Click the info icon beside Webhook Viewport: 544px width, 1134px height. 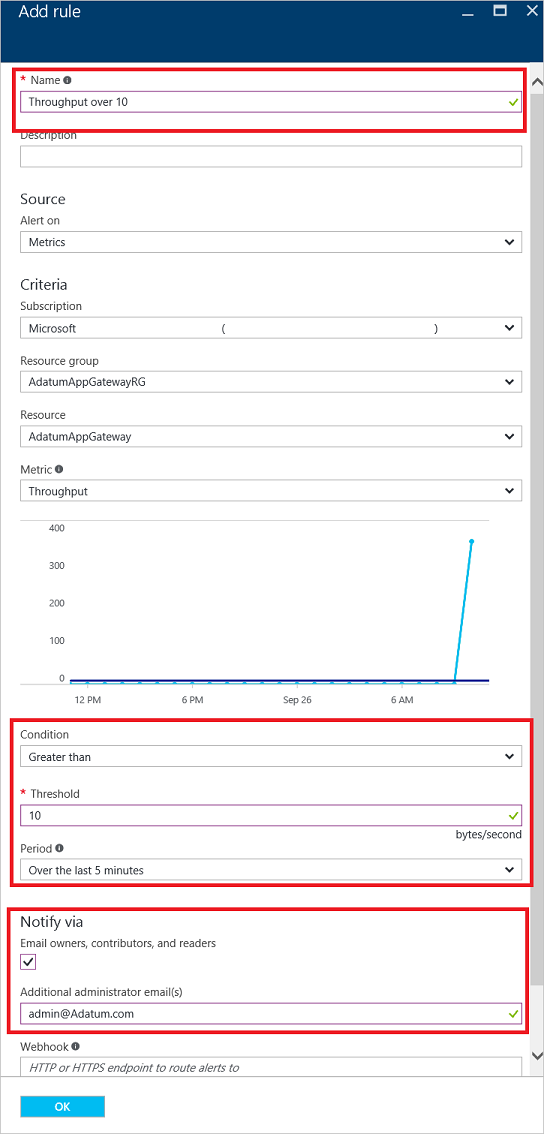(75, 1046)
